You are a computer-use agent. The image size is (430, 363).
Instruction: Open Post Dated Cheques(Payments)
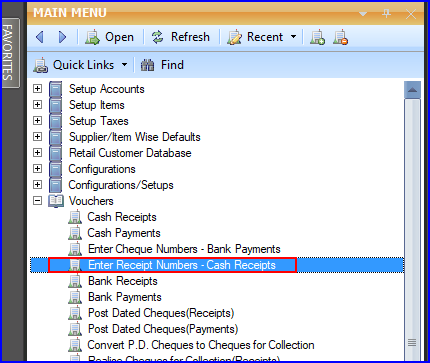(163, 329)
